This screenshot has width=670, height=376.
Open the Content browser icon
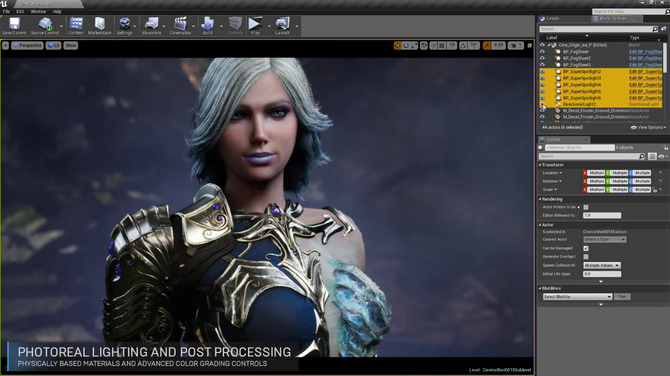pos(76,26)
